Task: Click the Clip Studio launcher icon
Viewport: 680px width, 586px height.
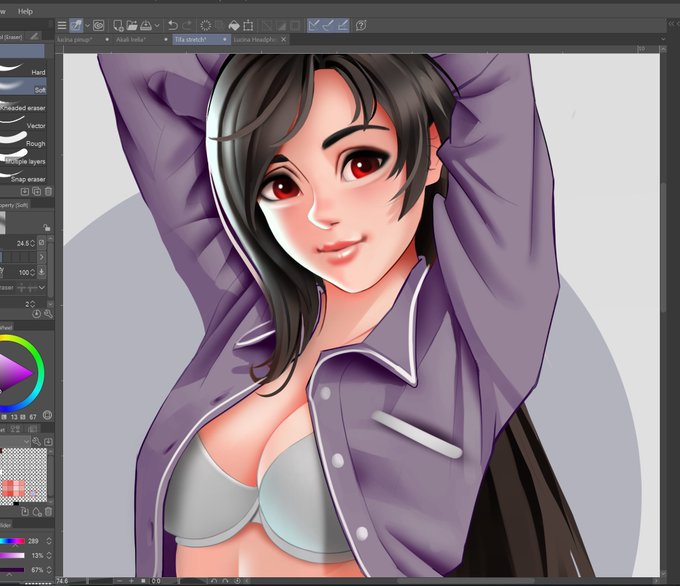Action: [76, 26]
